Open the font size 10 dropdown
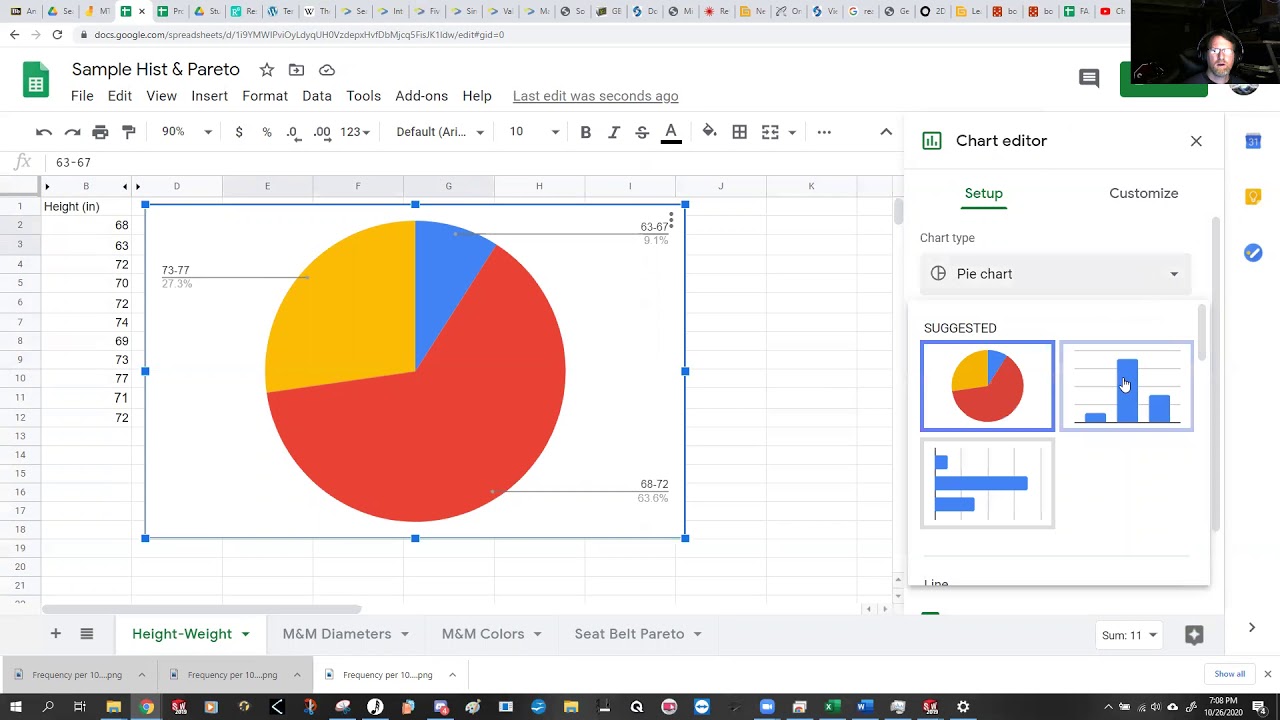The image size is (1280, 720). click(534, 132)
